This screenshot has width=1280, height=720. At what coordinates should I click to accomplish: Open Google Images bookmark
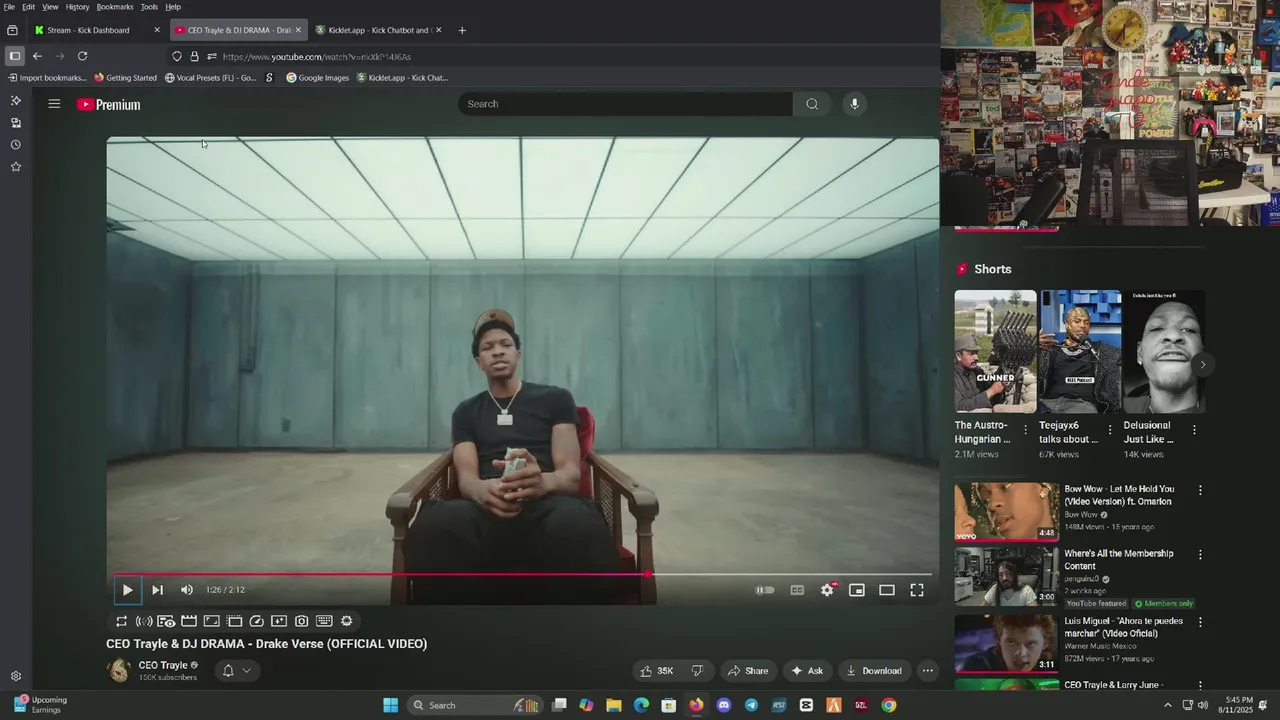(x=317, y=78)
